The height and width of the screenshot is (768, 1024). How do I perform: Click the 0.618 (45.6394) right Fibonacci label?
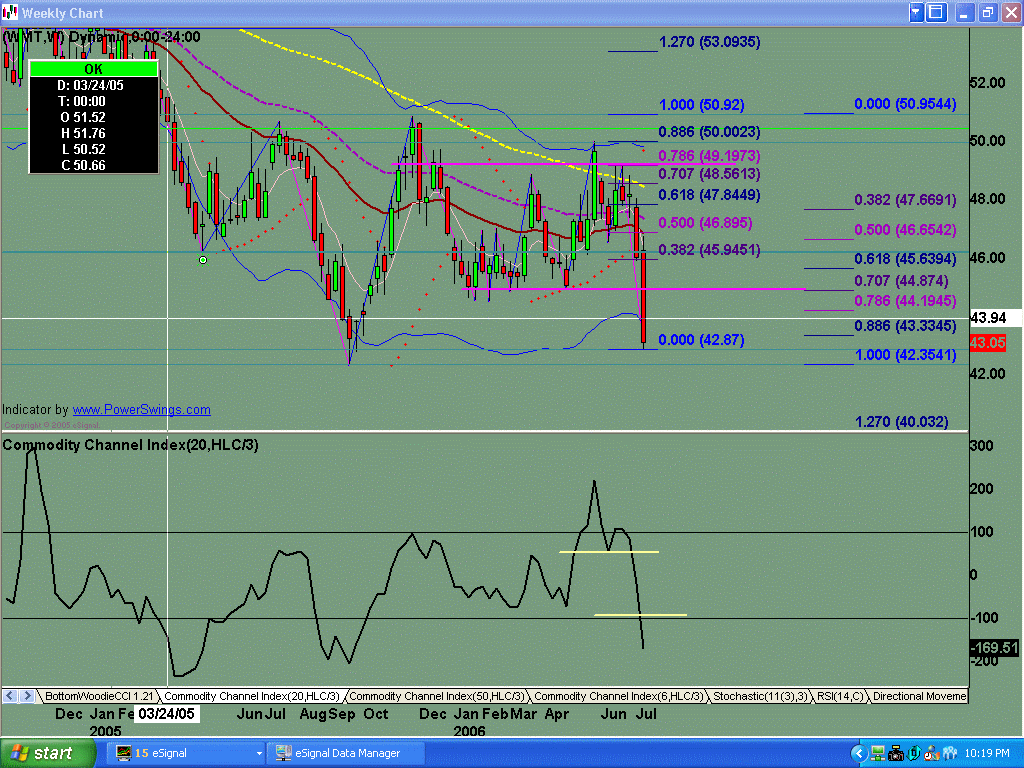[905, 259]
